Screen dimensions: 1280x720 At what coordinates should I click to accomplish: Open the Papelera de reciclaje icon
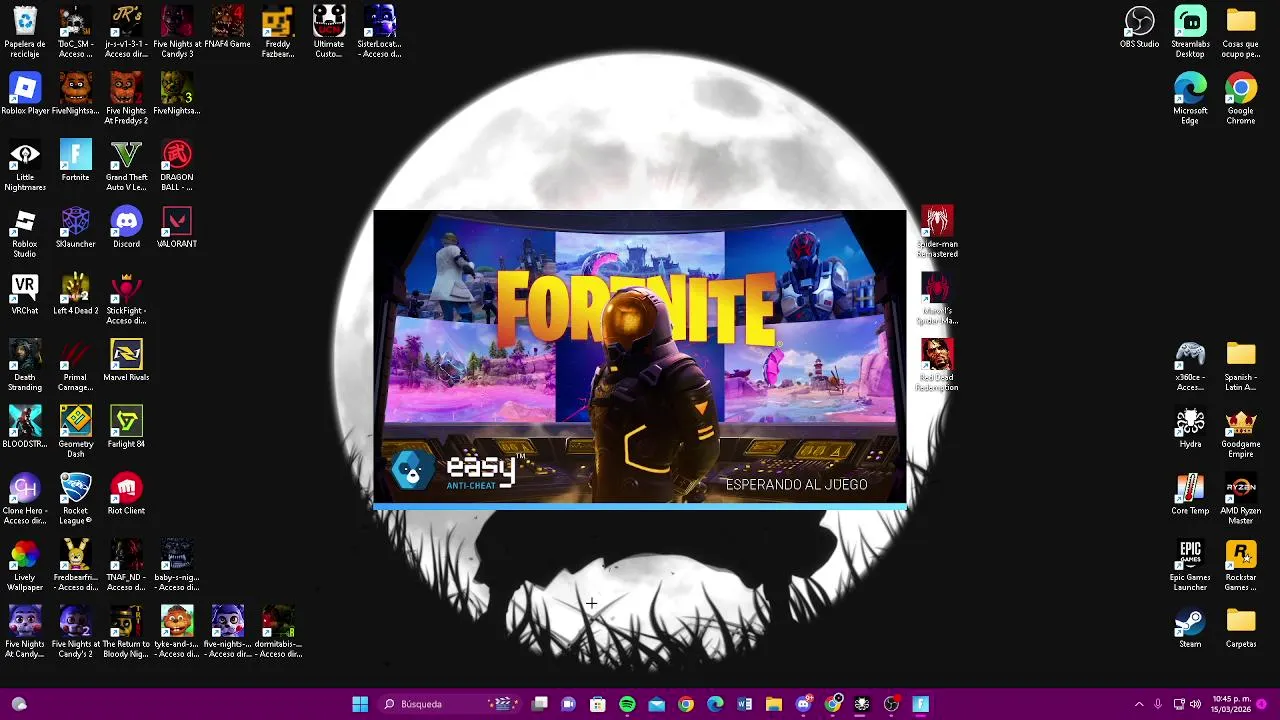25,31
